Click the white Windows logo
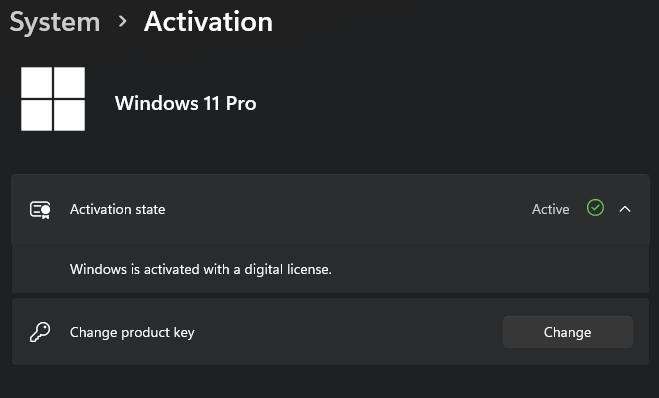The image size is (659, 398). click(53, 99)
